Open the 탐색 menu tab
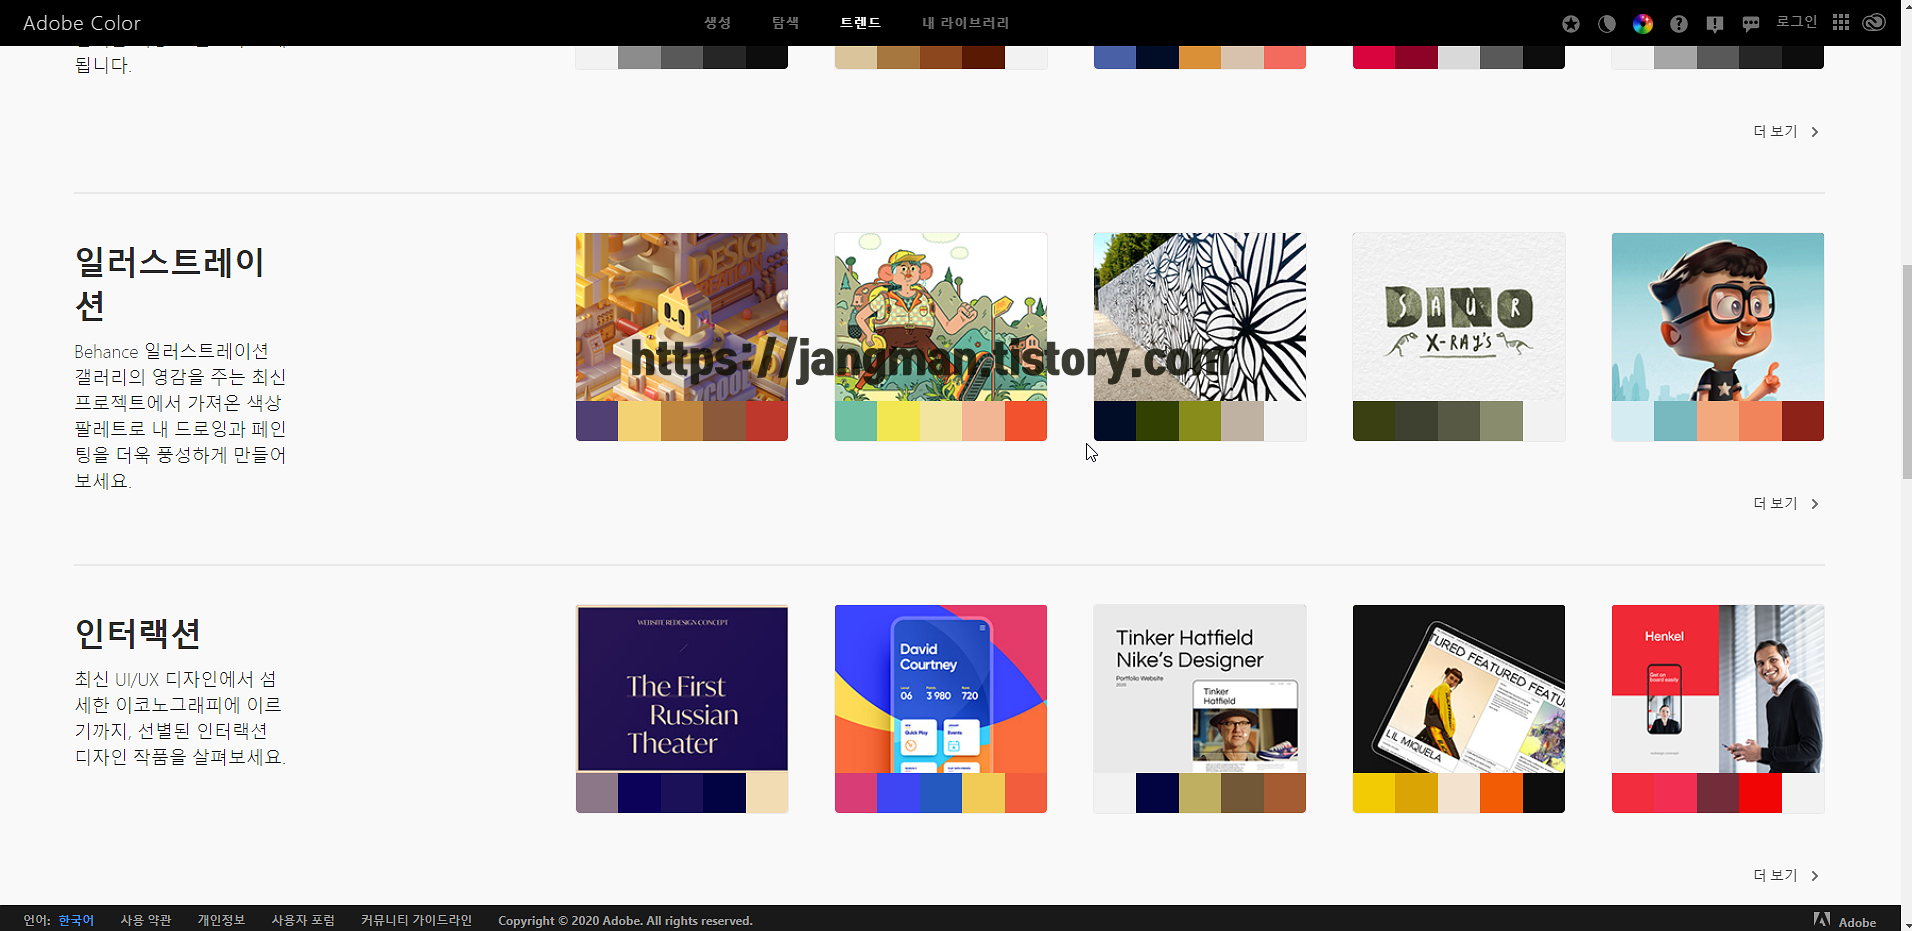 (785, 22)
